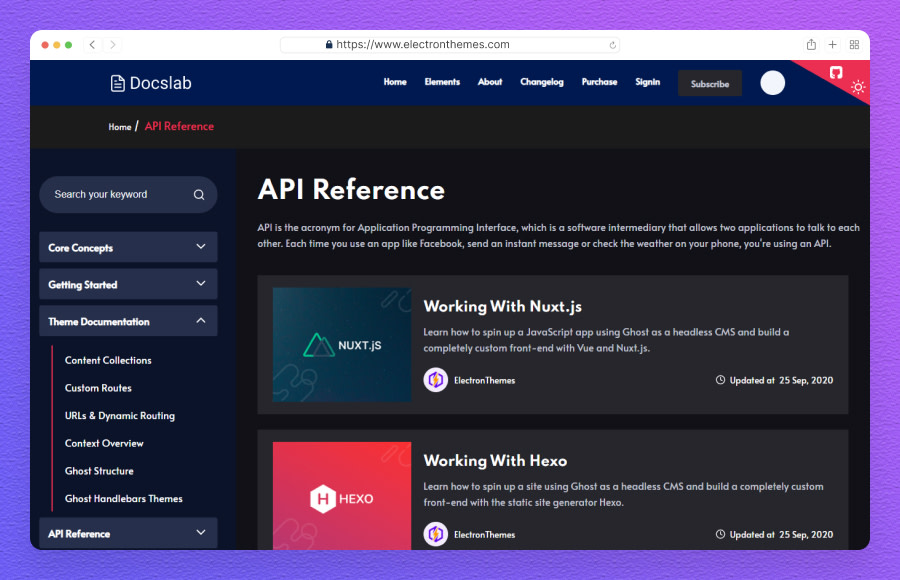900x580 pixels.
Task: Click the Subscribe button
Action: point(709,83)
